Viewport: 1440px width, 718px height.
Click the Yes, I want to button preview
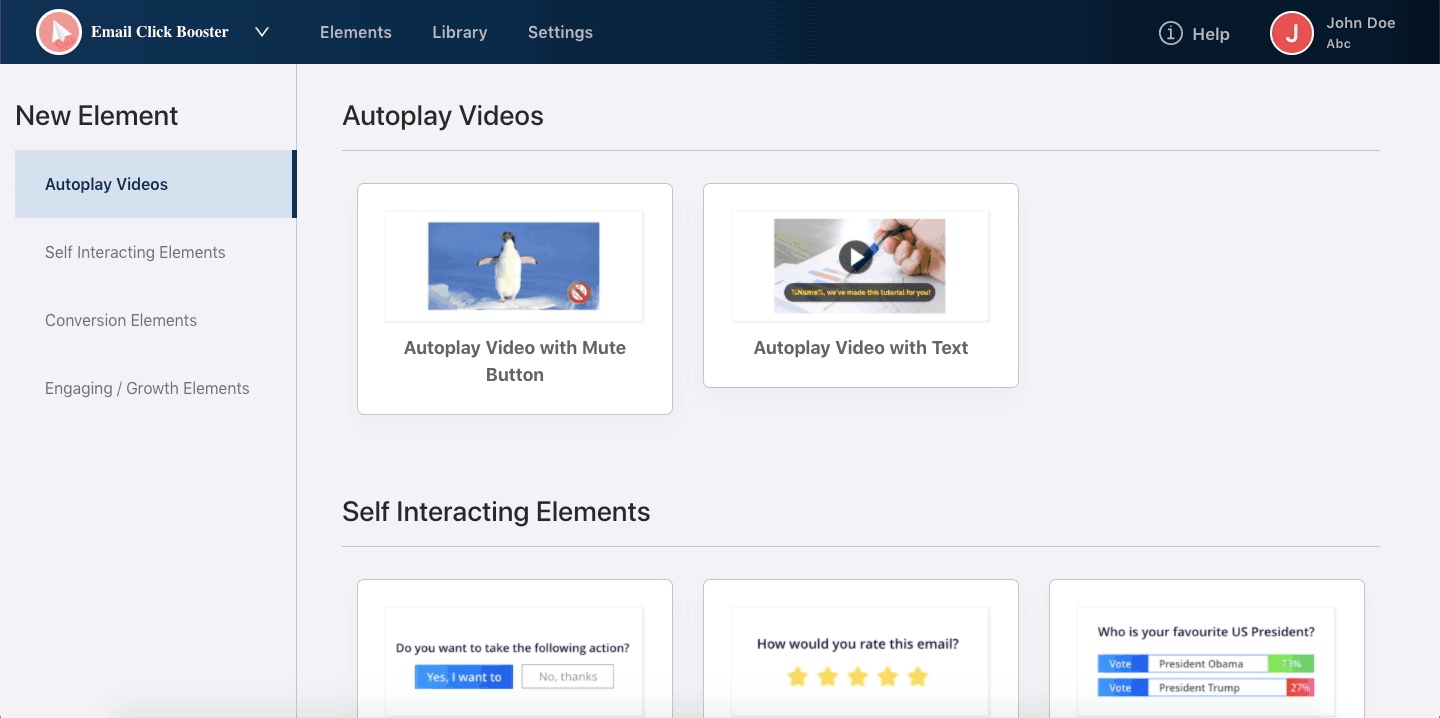(x=464, y=677)
